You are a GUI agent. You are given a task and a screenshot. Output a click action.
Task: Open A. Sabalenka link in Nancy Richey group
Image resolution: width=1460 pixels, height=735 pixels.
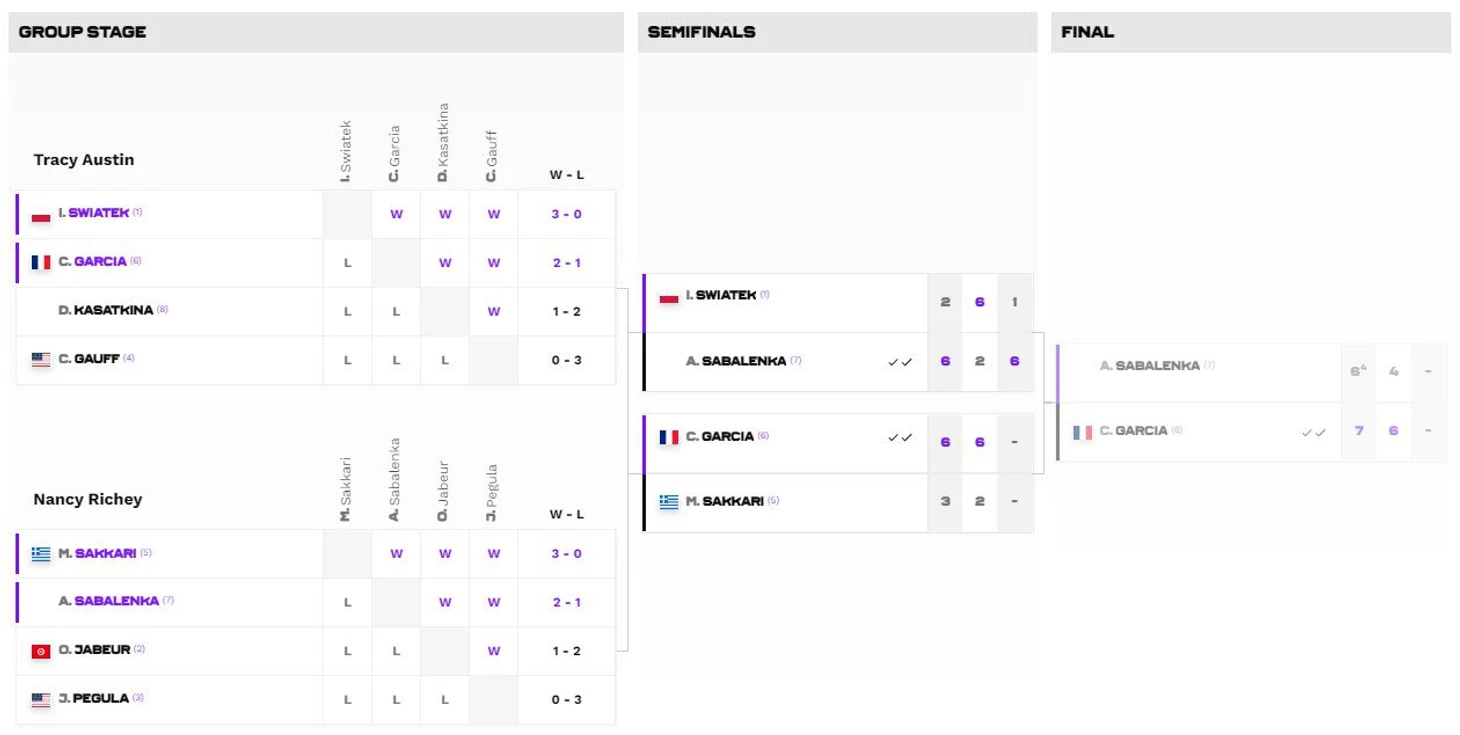coord(109,601)
